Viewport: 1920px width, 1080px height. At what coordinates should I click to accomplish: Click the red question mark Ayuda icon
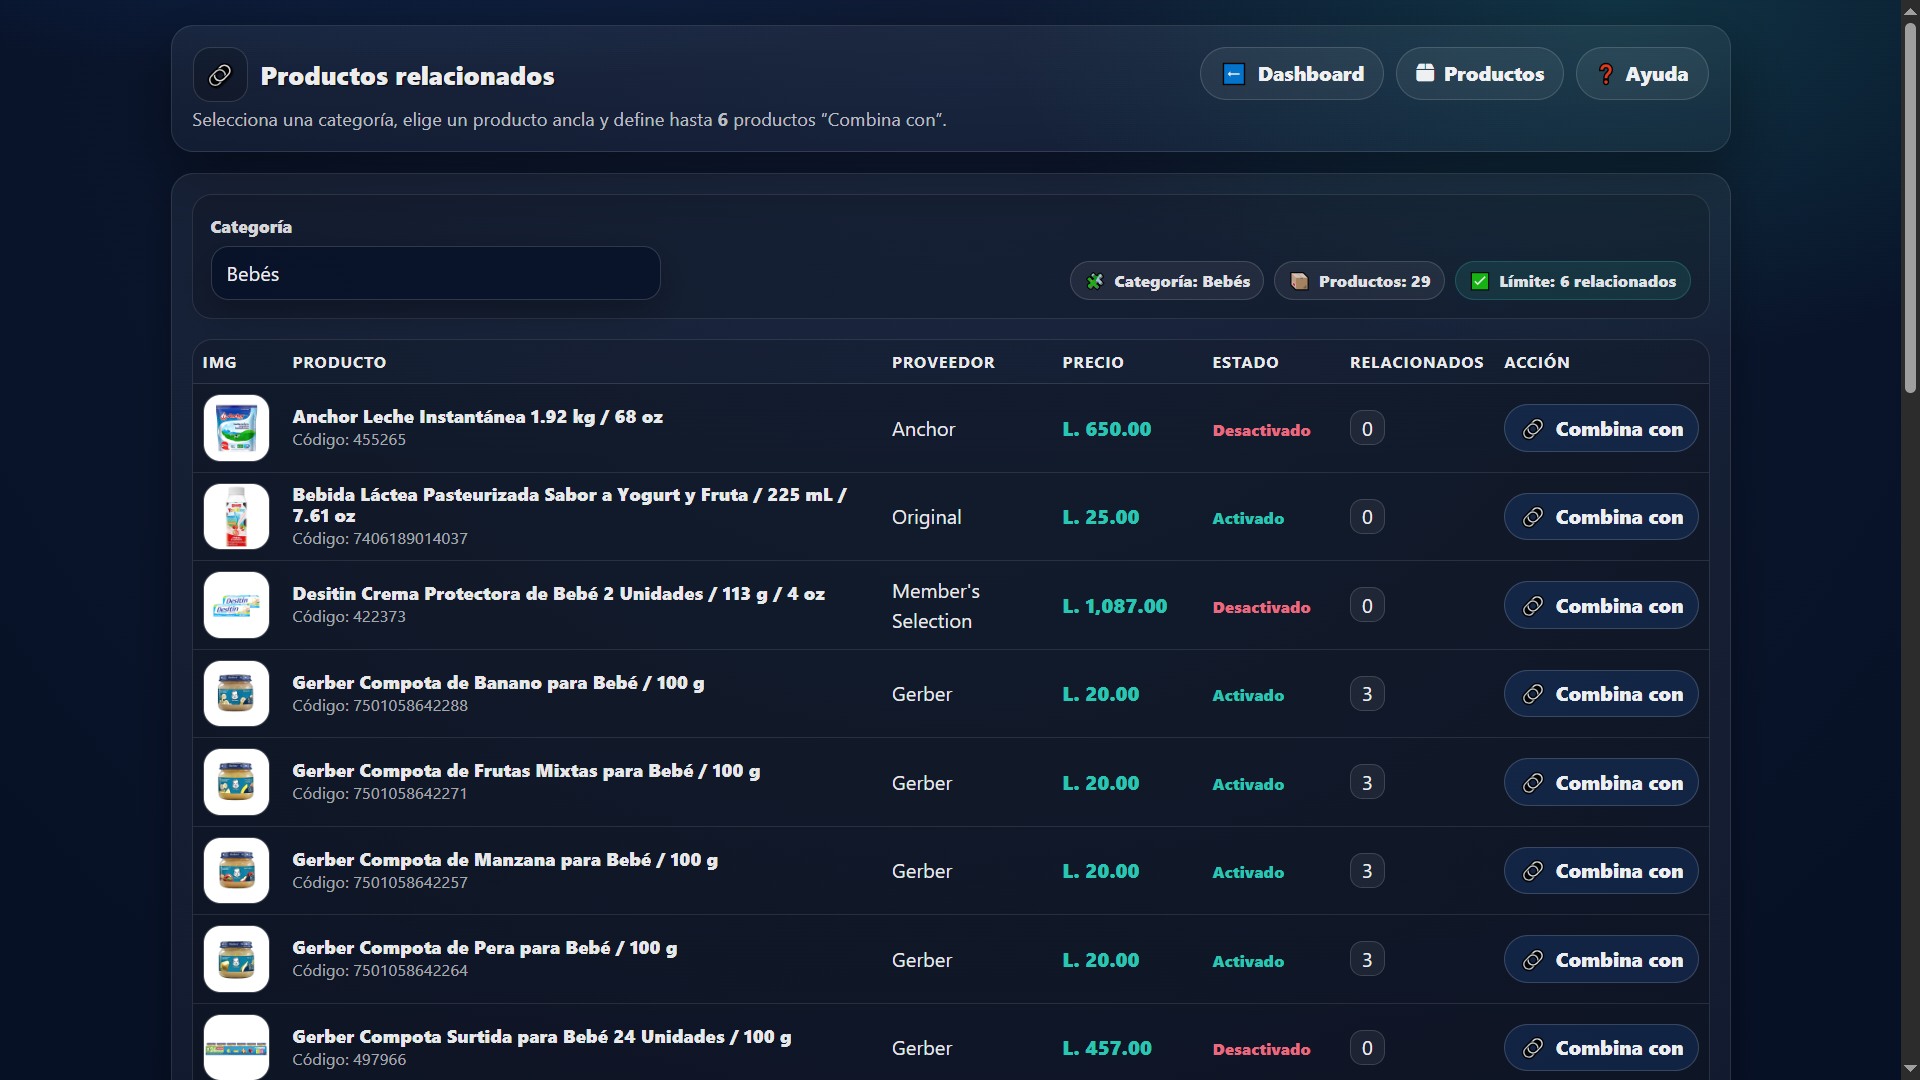[x=1605, y=74]
